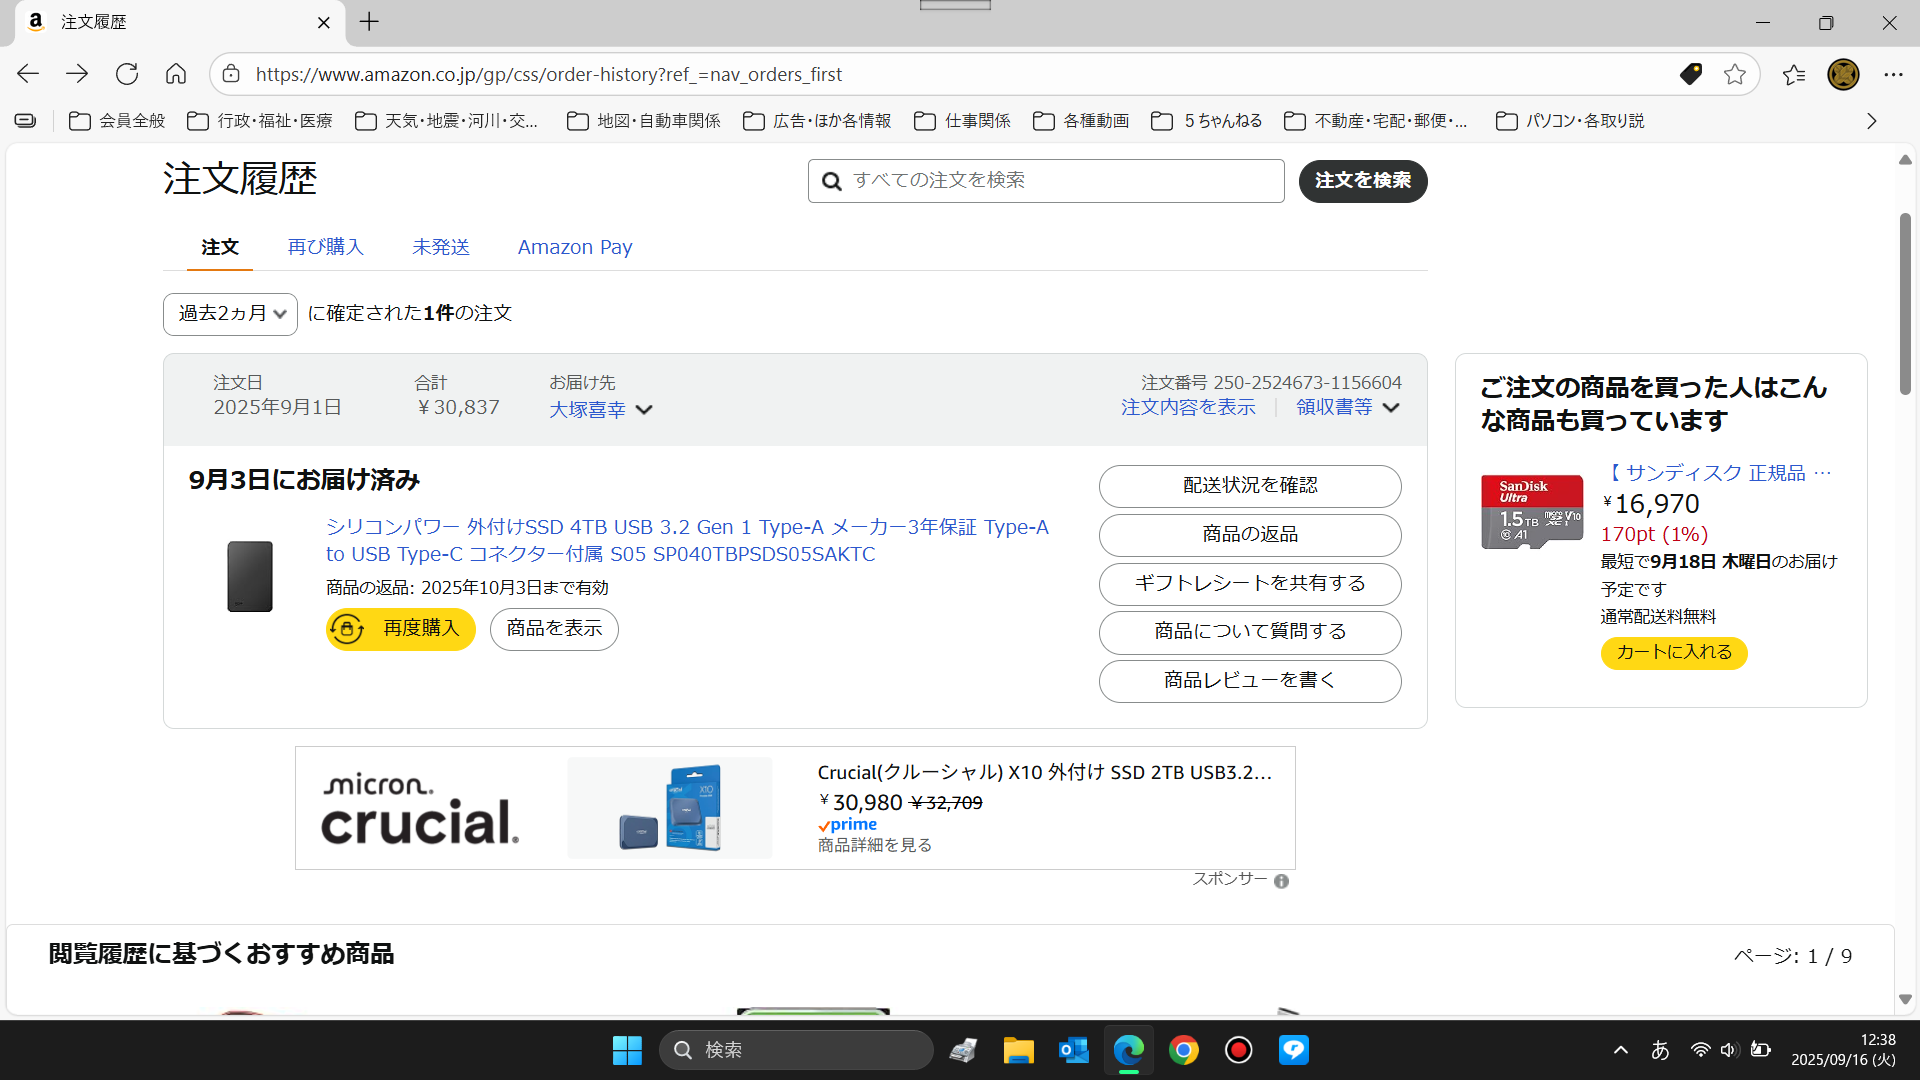The width and height of the screenshot is (1920, 1080).
Task: Open the 過去2ヵ月 period dropdown
Action: 230,314
